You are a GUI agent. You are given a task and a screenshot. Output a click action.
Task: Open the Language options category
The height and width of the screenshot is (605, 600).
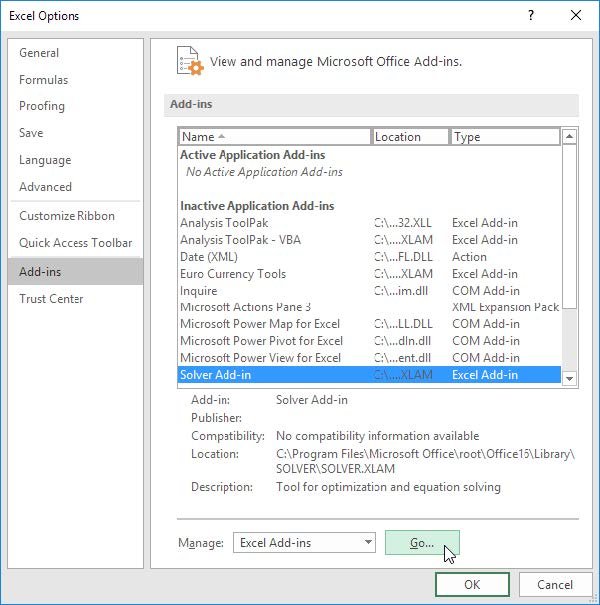[75, 160]
